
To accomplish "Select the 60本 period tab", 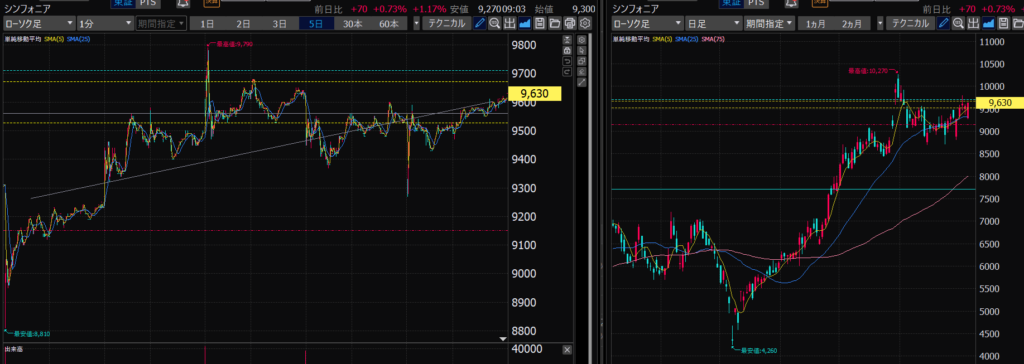I will tap(389, 24).
